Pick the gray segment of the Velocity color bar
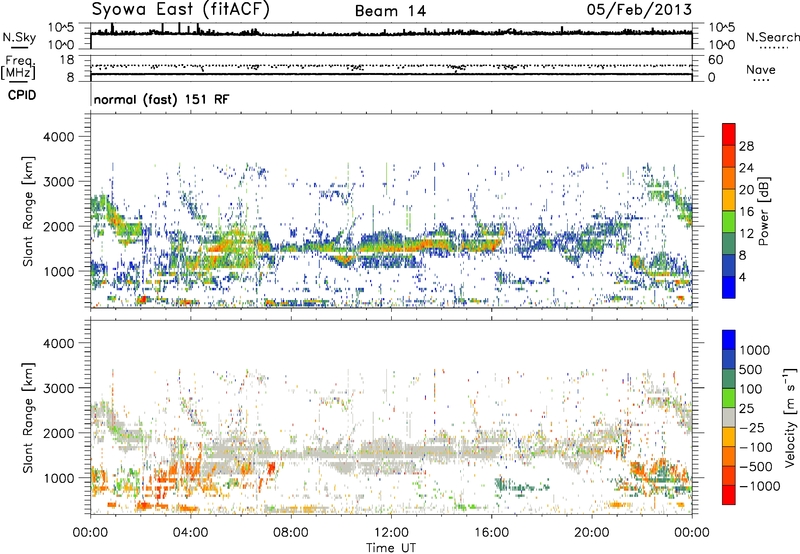Screen dimensions: 800x554 pyautogui.click(x=729, y=417)
